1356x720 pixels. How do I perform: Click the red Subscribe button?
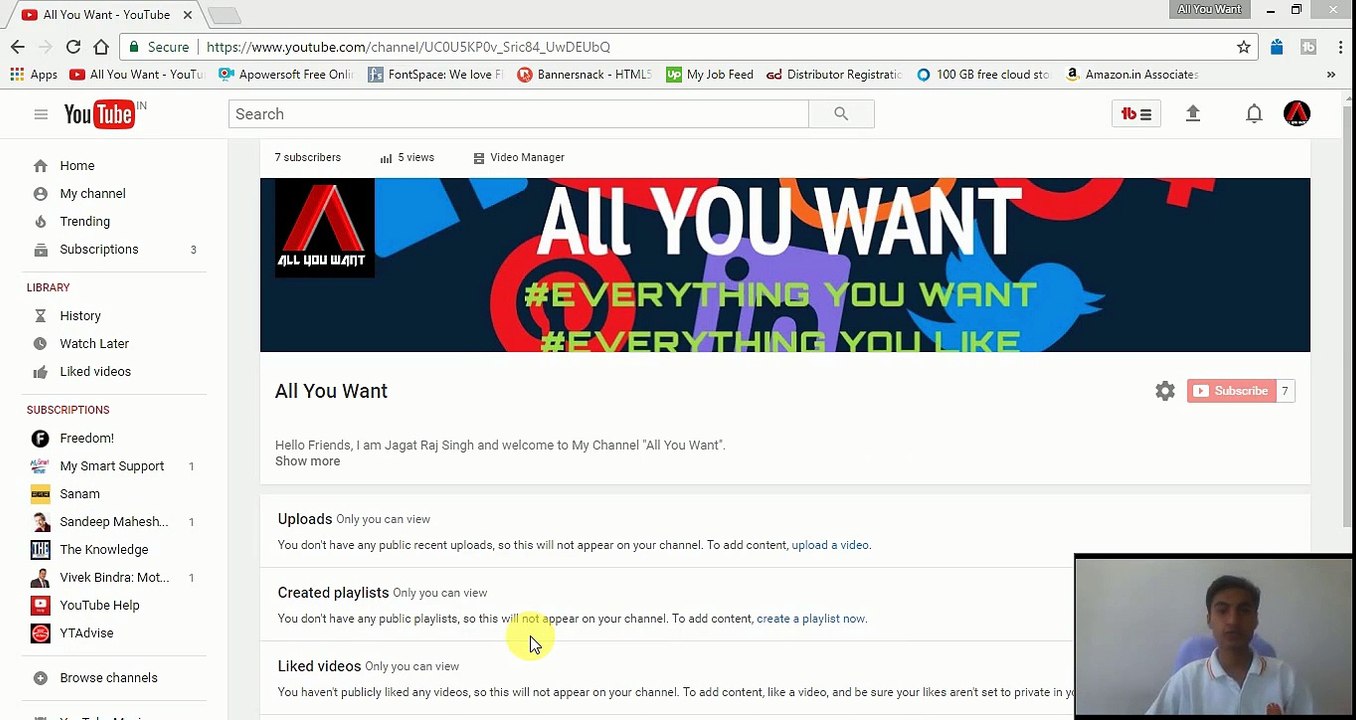click(x=1229, y=391)
